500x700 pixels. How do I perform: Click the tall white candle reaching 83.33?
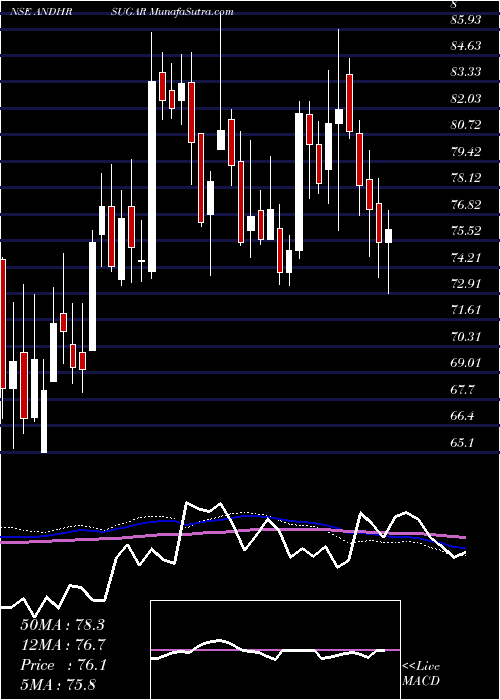click(152, 176)
